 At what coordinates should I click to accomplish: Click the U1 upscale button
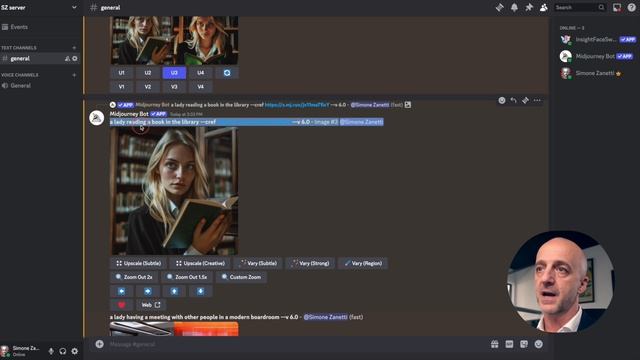[x=121, y=73]
